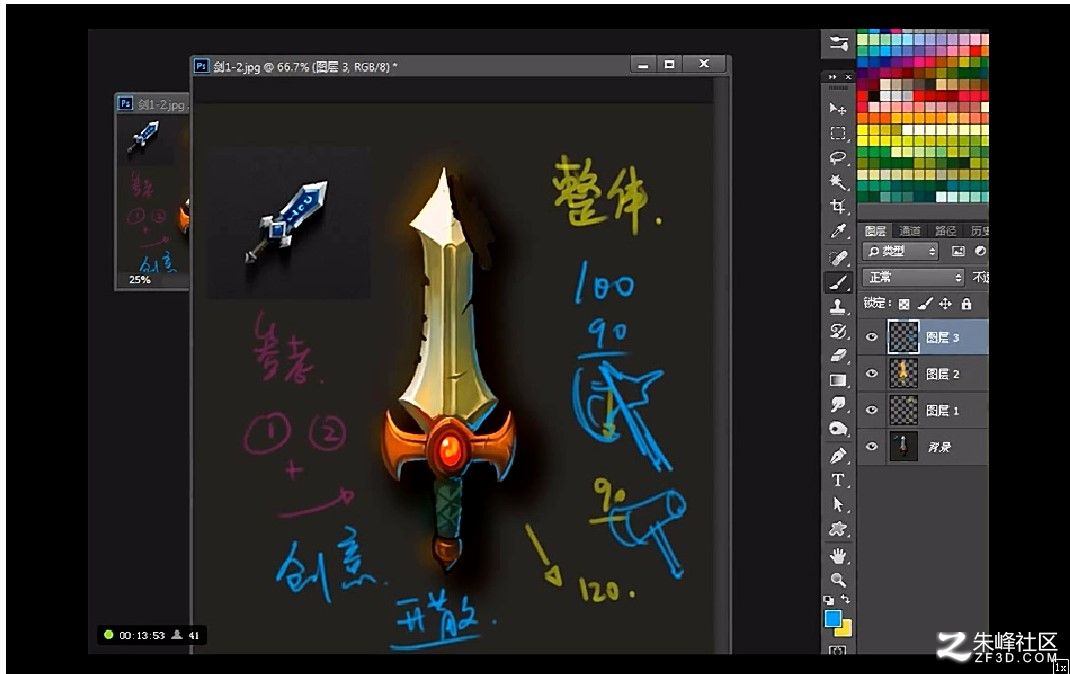Screen dimensions: 1070x674
Task: Close the 剑1-2.jpg @ 66.7% document window
Action: click(x=704, y=64)
